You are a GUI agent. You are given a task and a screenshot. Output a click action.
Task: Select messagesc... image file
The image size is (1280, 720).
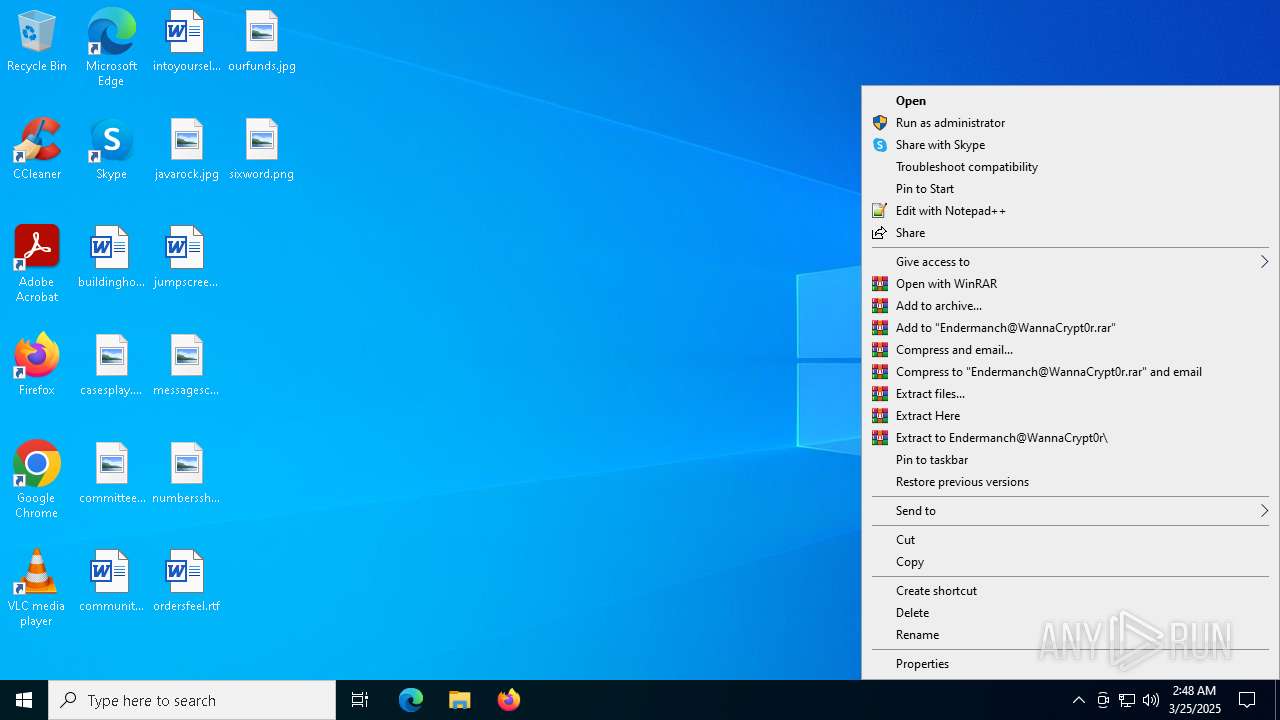coord(186,366)
